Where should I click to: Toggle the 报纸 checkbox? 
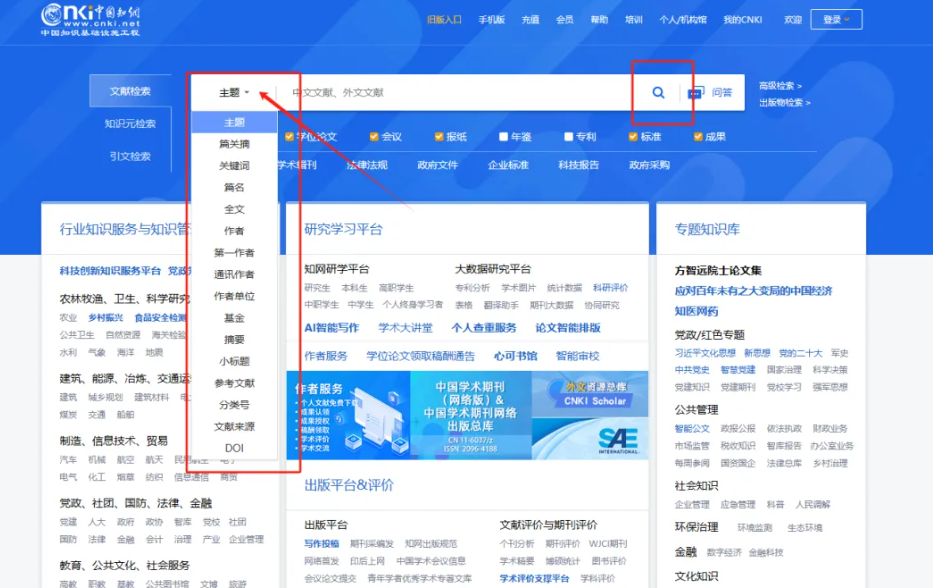coord(439,137)
